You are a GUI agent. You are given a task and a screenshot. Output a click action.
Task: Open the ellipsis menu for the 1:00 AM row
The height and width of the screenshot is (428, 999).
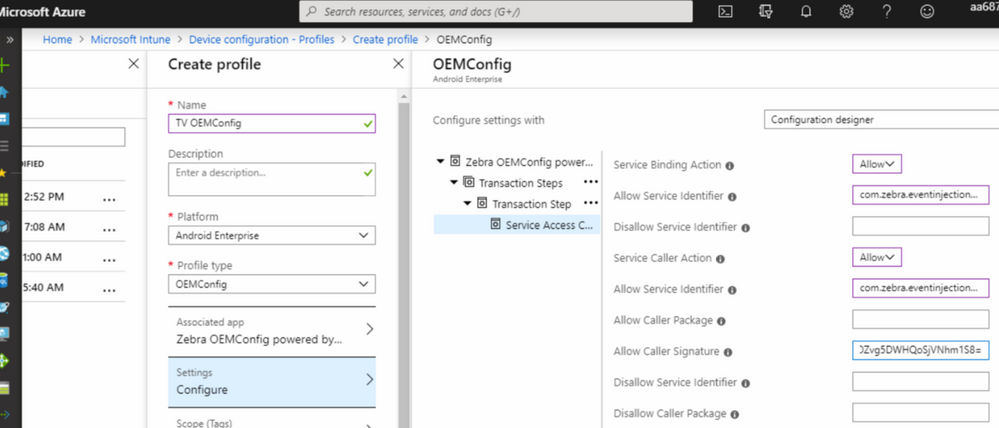click(110, 259)
